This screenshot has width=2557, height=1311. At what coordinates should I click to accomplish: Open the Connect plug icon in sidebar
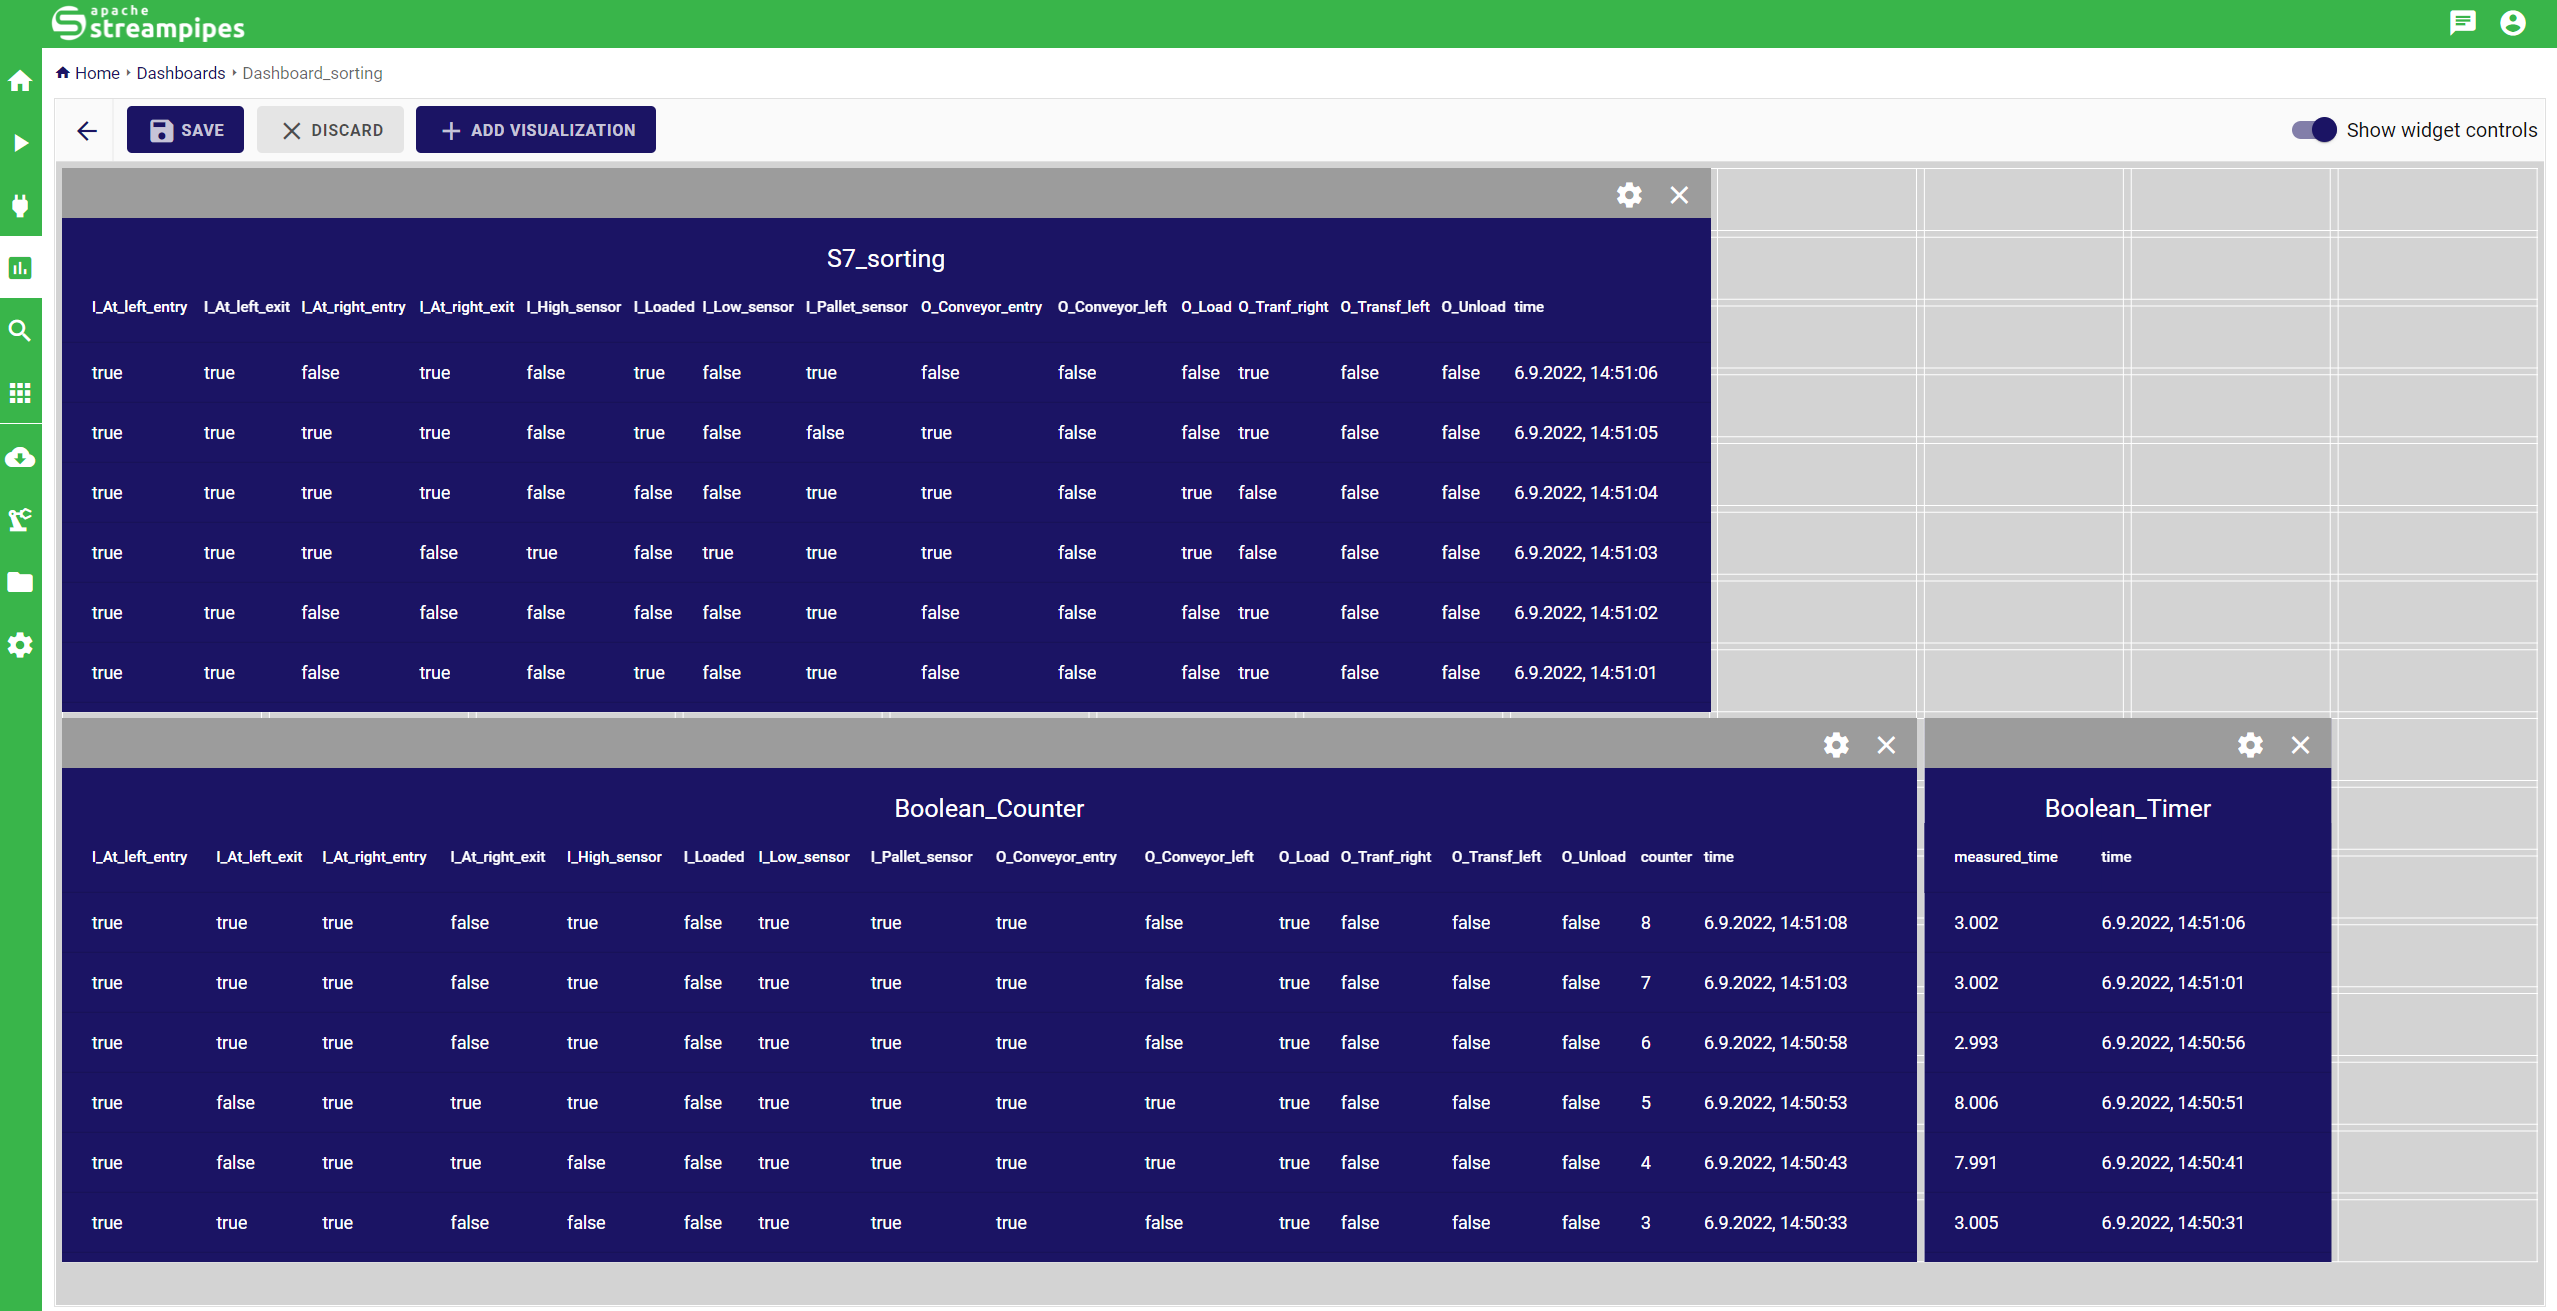(20, 206)
